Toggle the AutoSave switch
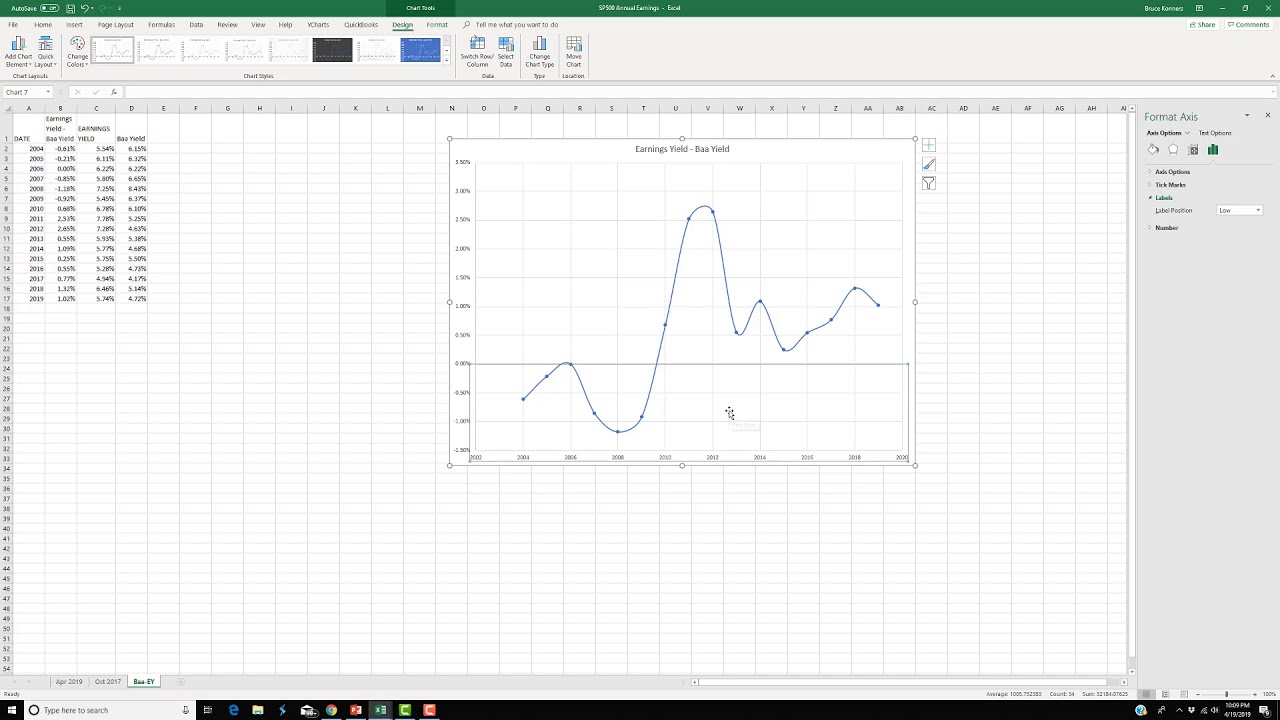Screen dimensions: 1280x720 tap(49, 8)
